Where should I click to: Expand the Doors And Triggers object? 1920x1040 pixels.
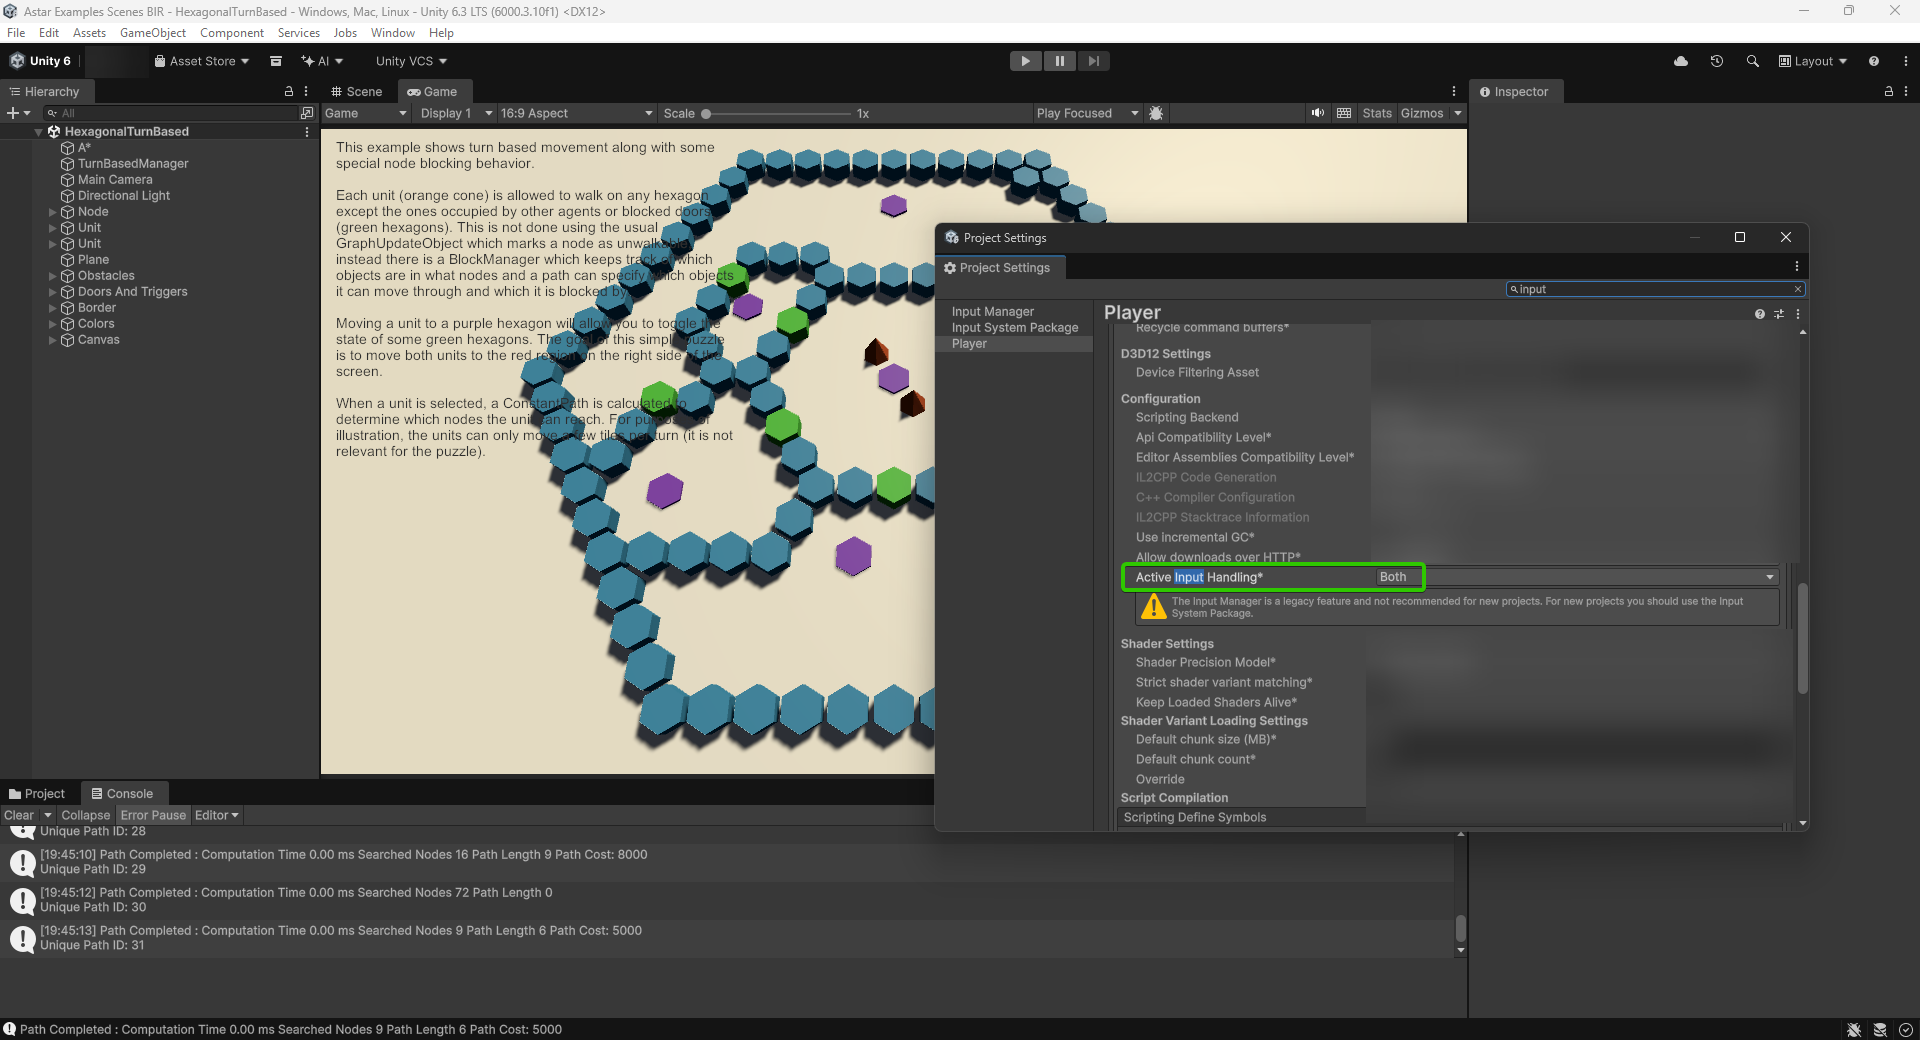(53, 292)
